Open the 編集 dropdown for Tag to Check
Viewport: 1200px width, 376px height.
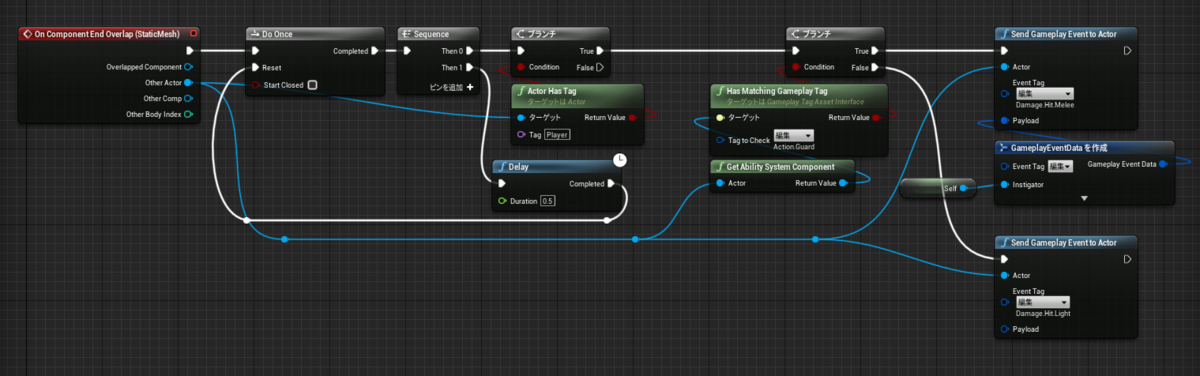point(793,135)
